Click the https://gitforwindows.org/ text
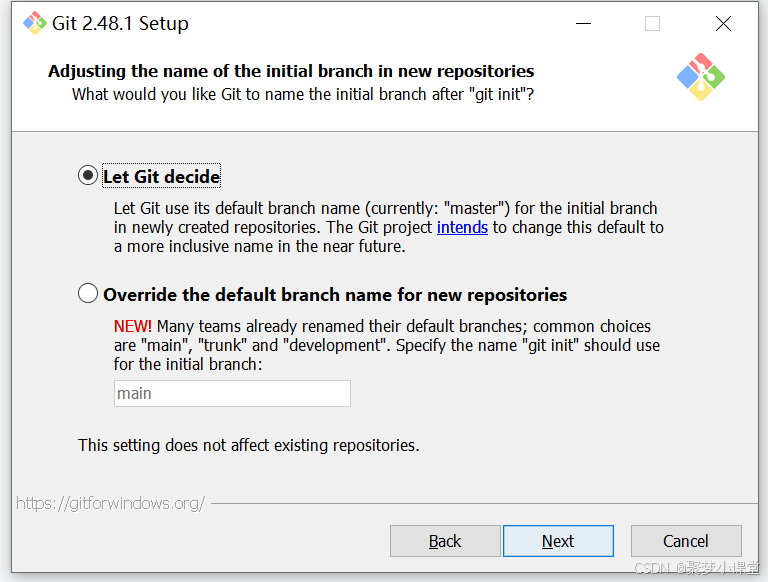The width and height of the screenshot is (768, 582). (111, 503)
